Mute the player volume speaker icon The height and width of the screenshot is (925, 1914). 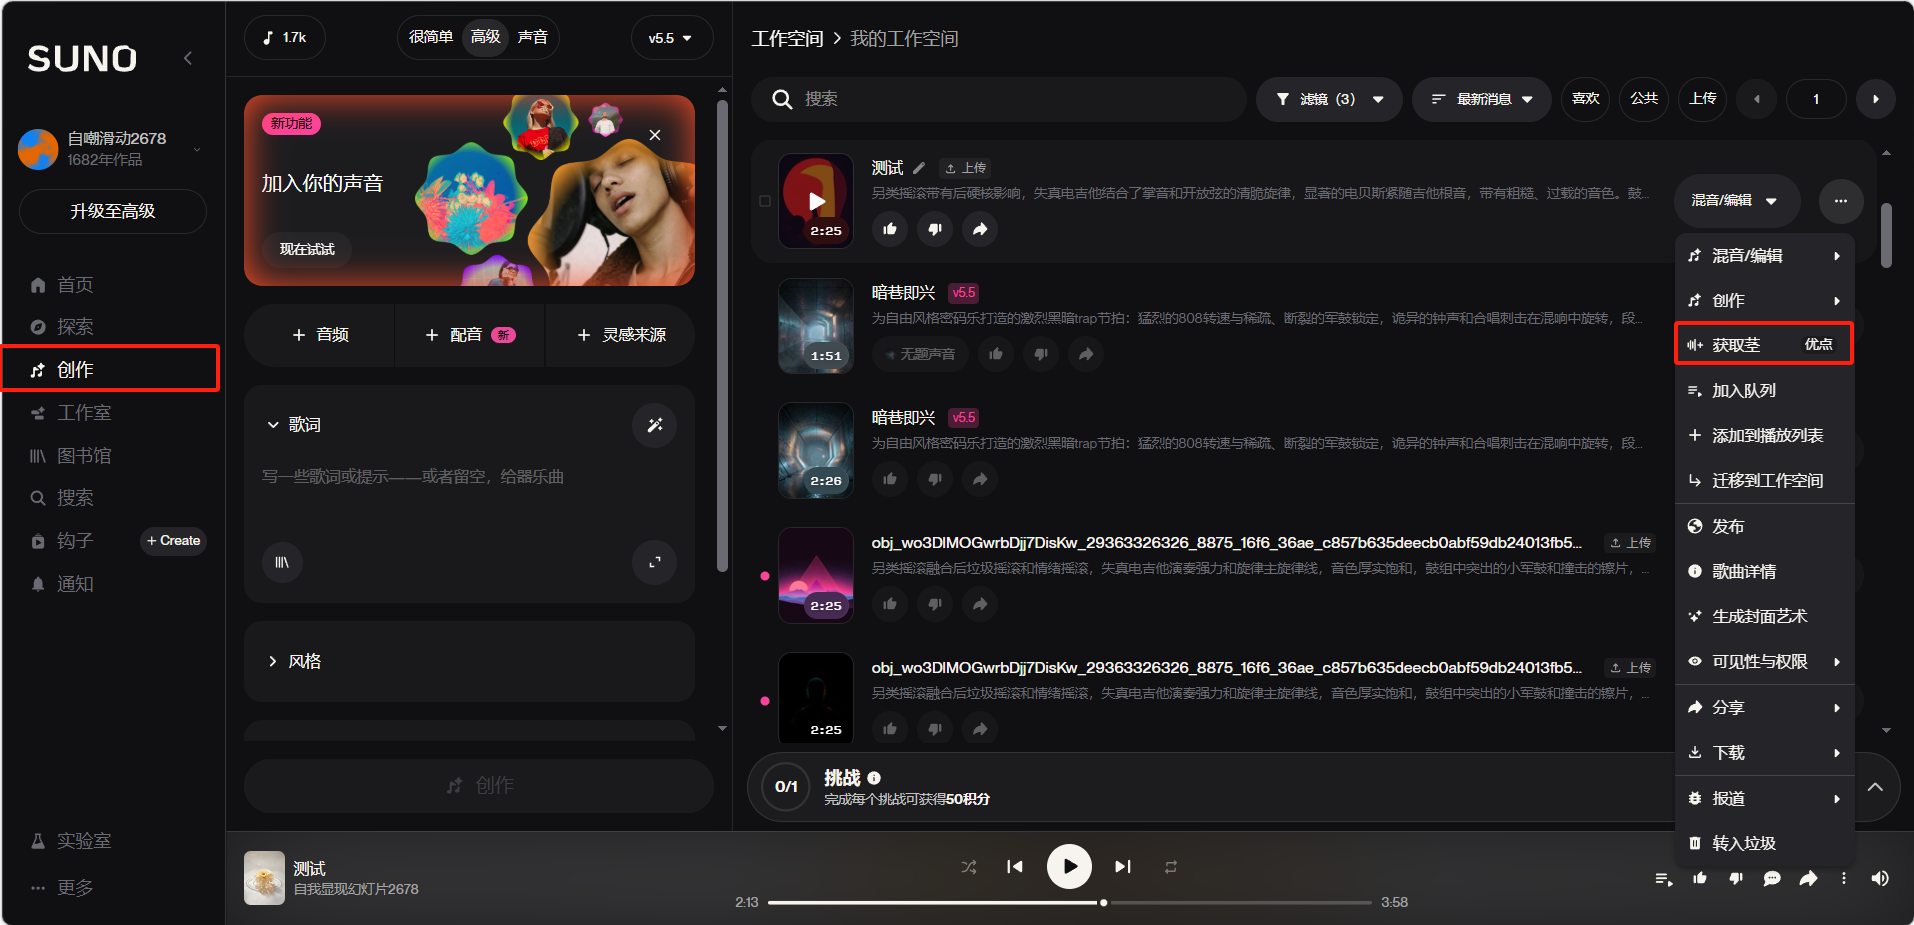coord(1880,878)
